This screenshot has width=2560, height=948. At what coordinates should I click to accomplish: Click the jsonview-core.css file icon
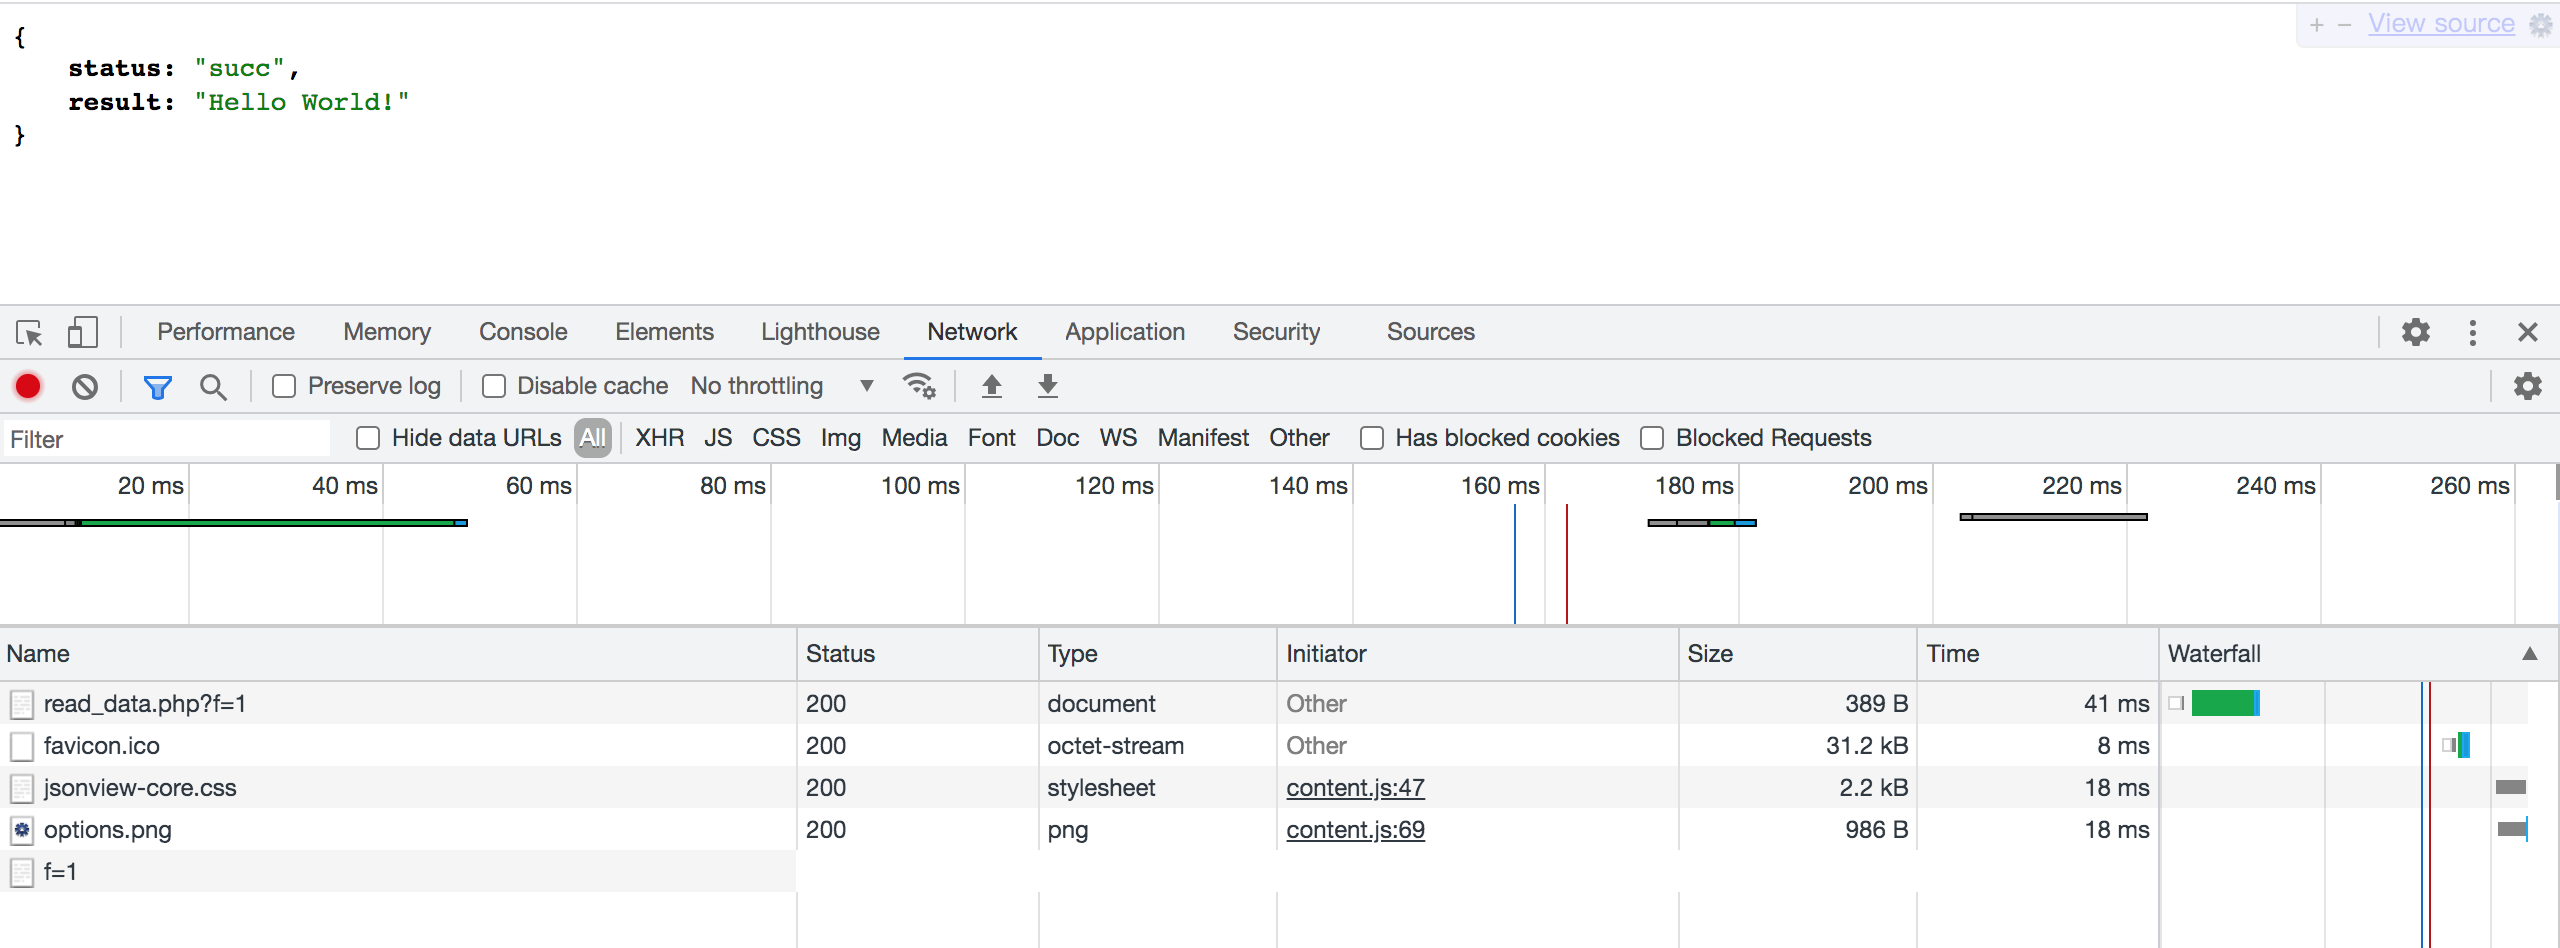pyautogui.click(x=22, y=788)
